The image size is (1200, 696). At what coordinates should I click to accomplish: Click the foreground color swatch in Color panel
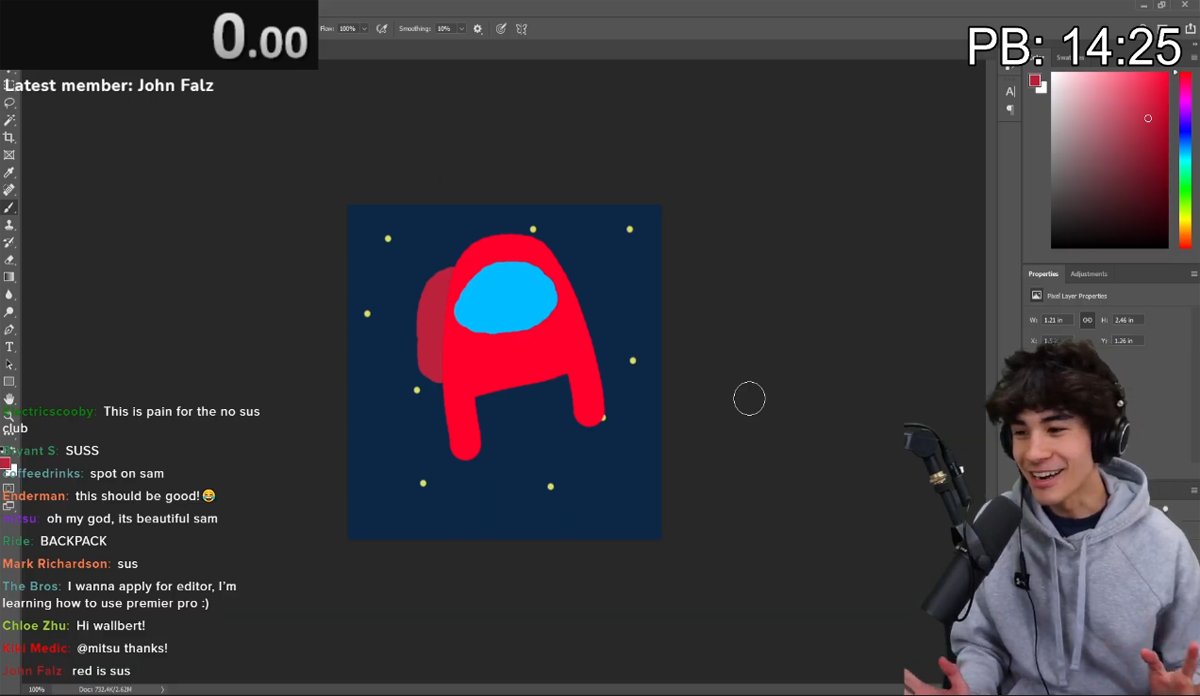click(x=1035, y=80)
